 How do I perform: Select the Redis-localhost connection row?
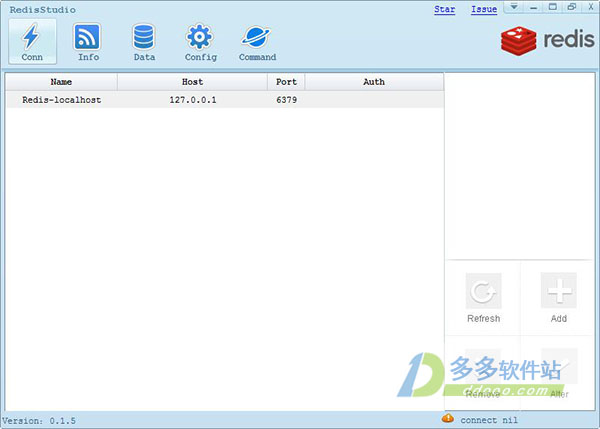tap(225, 100)
